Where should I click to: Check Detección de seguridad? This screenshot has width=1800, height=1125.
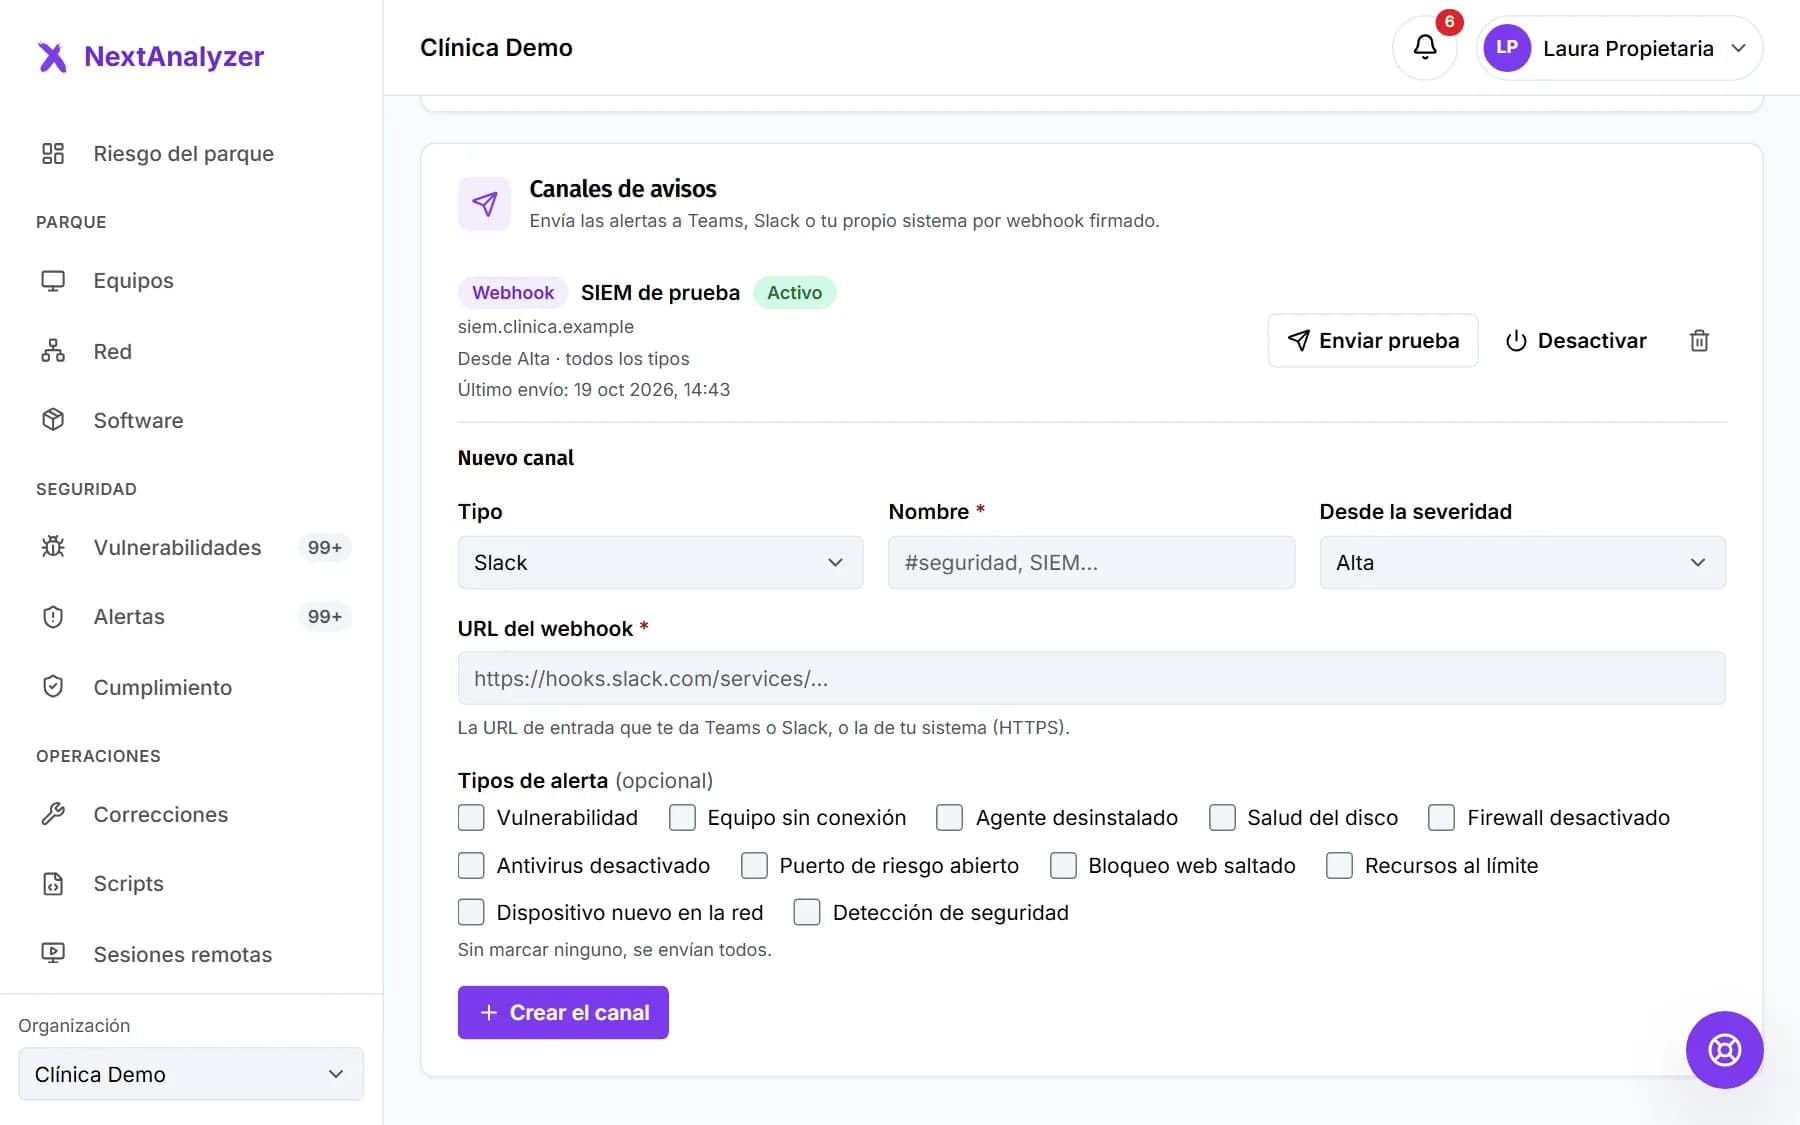pyautogui.click(x=807, y=912)
